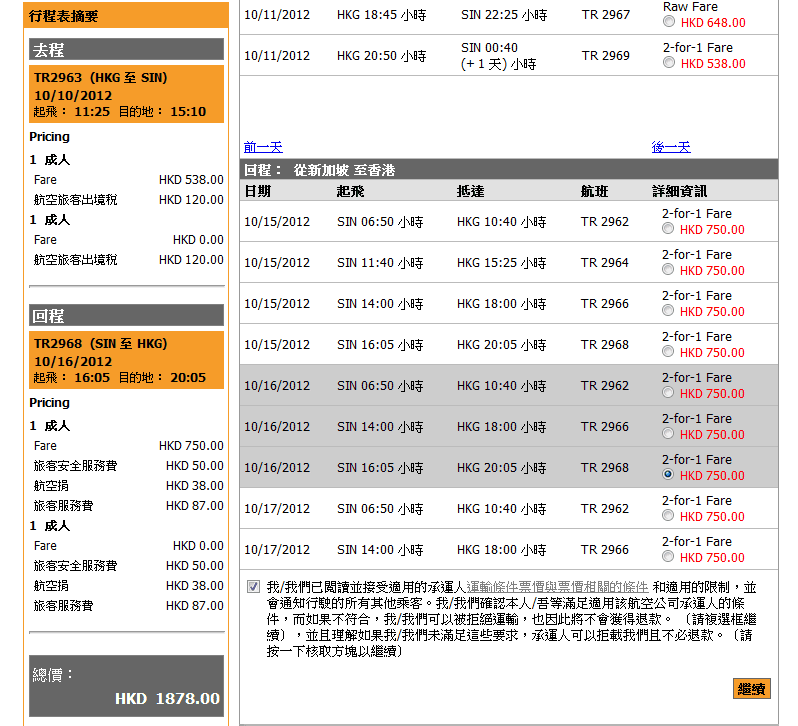Choose 10/15 return flight TR 2964 fare
Image resolution: width=798 pixels, height=726 pixels.
point(669,270)
